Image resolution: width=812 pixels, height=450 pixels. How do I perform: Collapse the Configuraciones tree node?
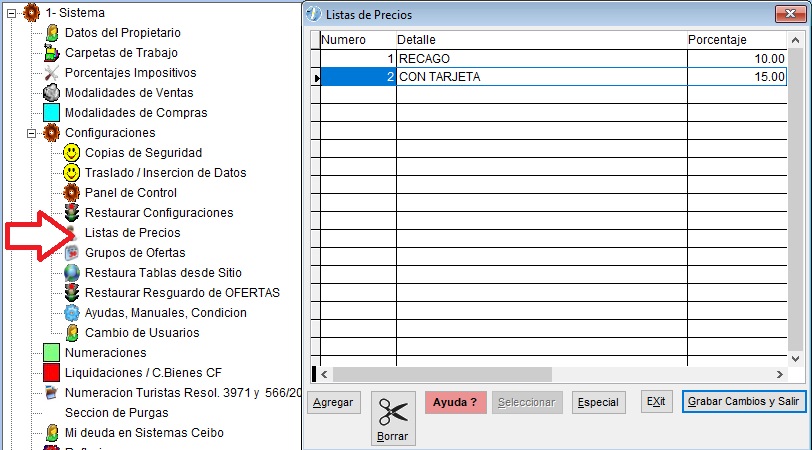pyautogui.click(x=31, y=133)
